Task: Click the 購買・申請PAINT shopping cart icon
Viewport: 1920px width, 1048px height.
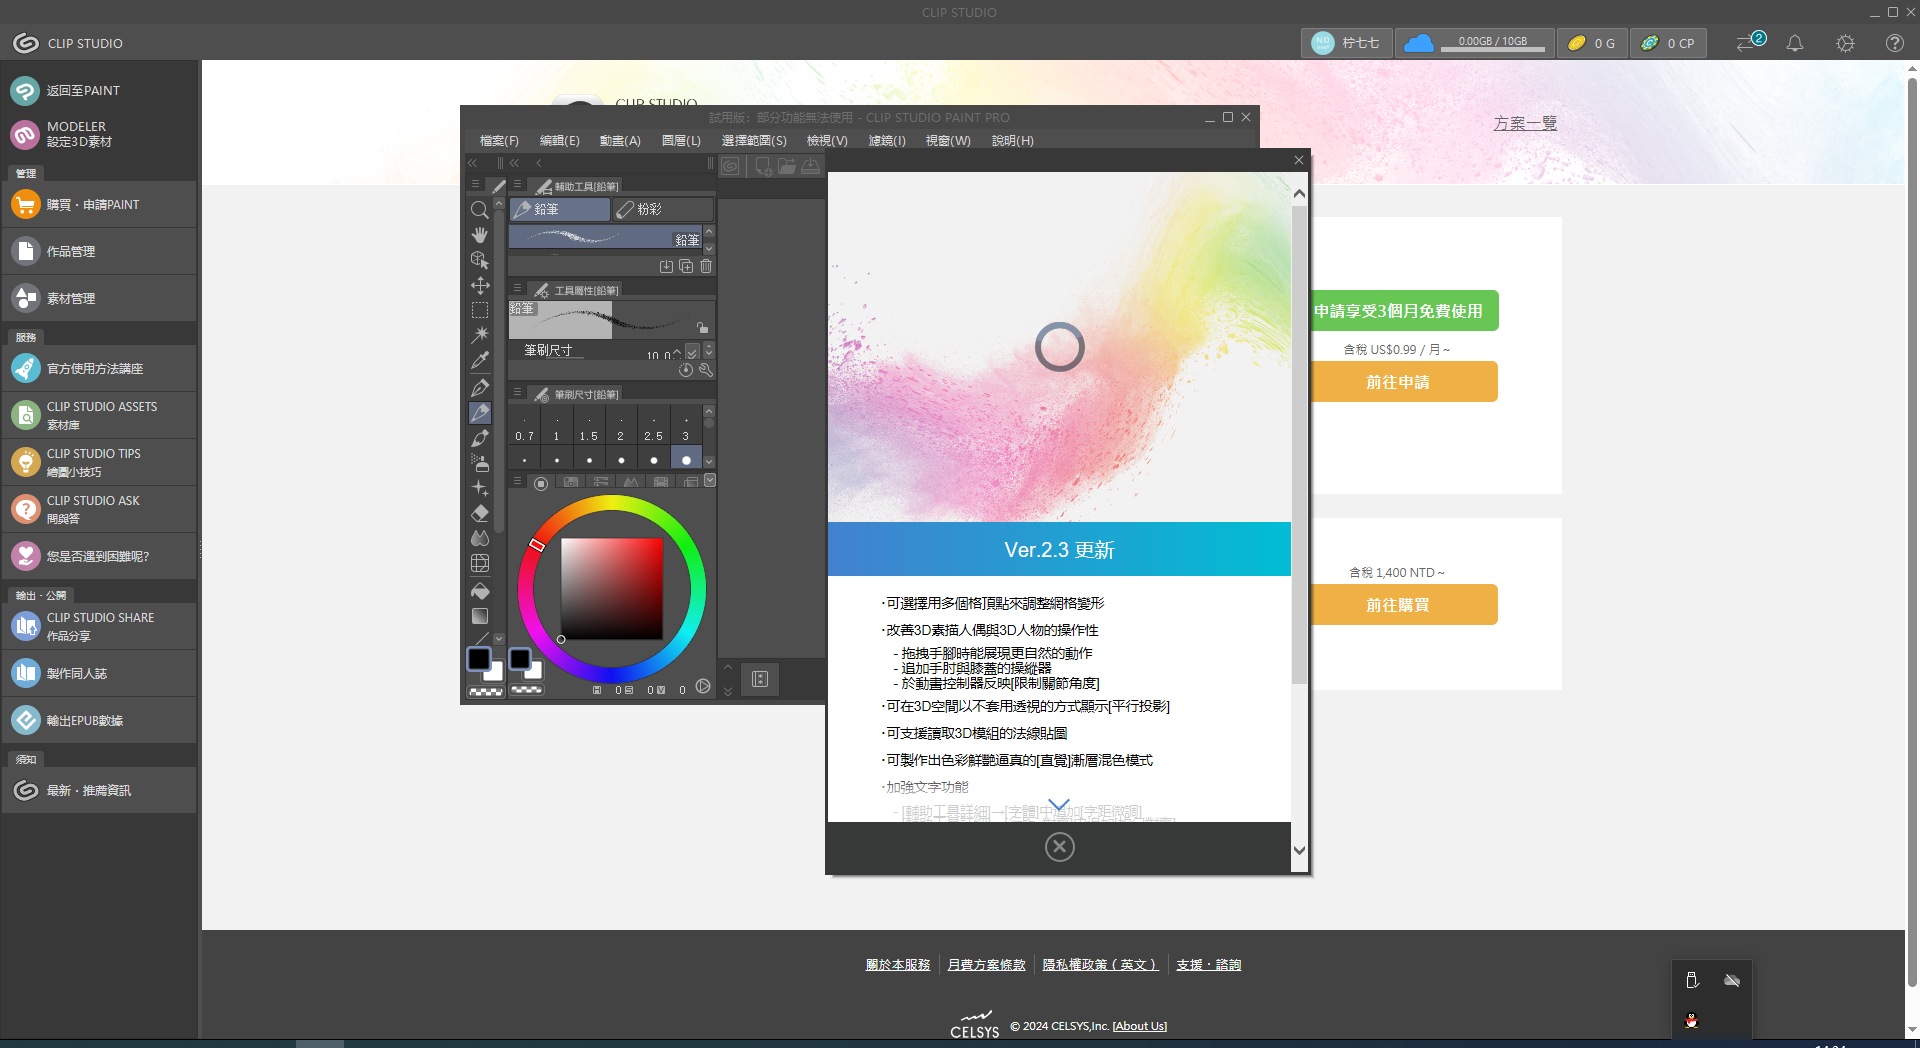Action: (25, 204)
